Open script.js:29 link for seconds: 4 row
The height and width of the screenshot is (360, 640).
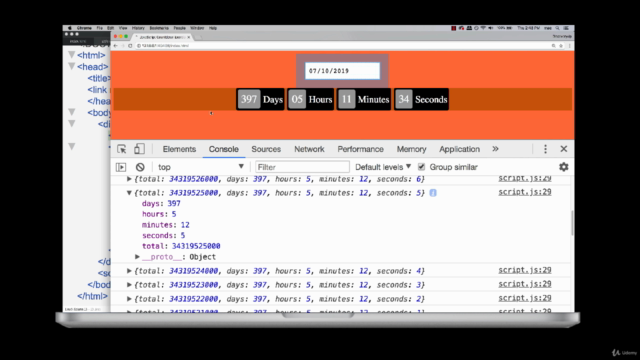524,270
